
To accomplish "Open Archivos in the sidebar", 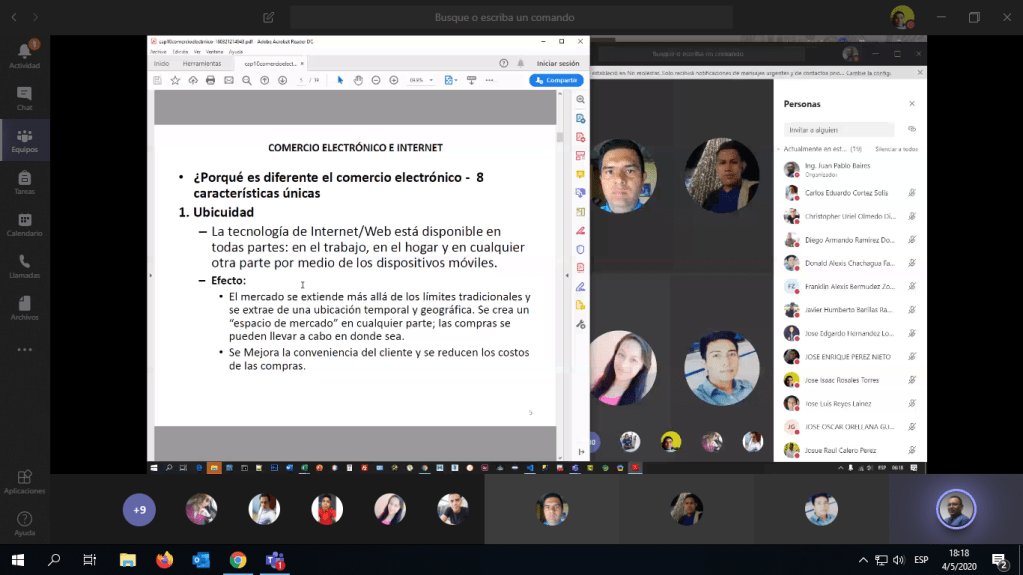I will (24, 308).
